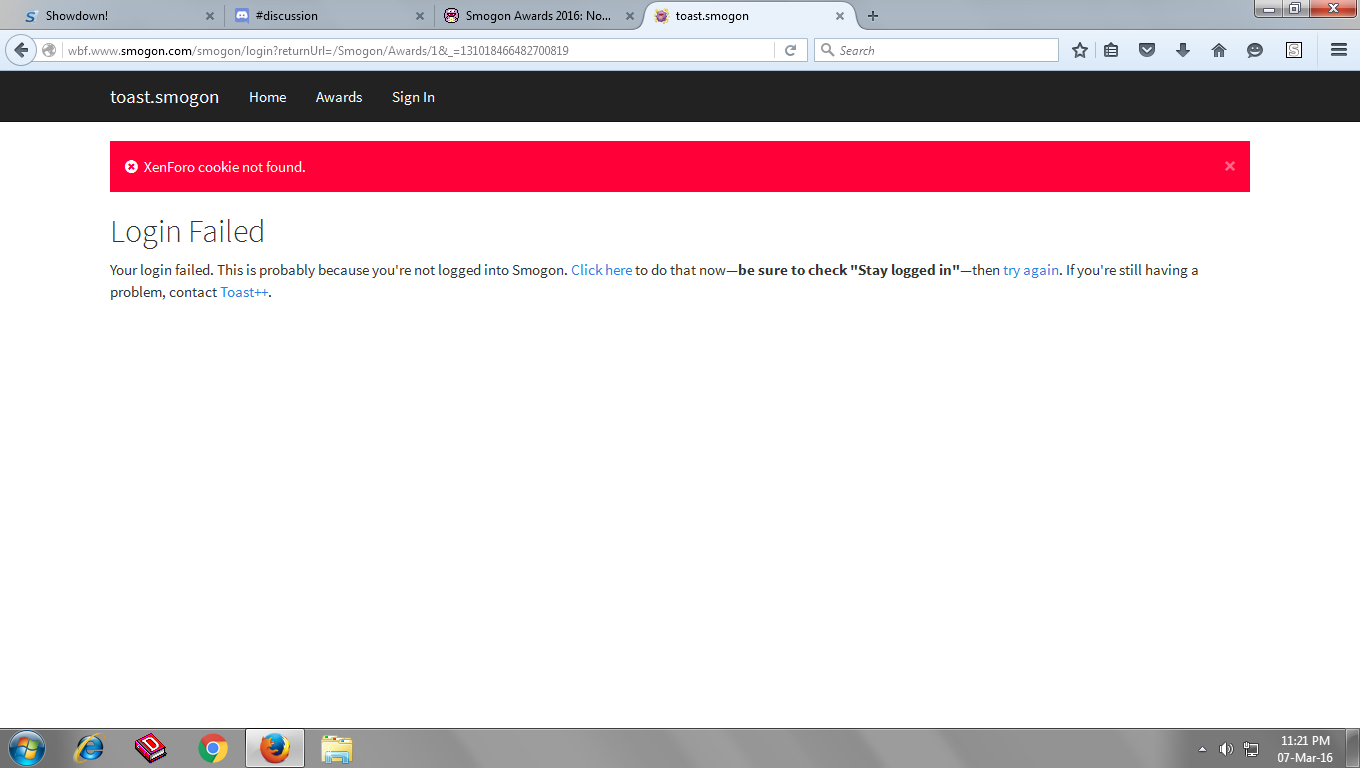Open the red book app on taskbar
Image resolution: width=1360 pixels, height=768 pixels.
151,748
